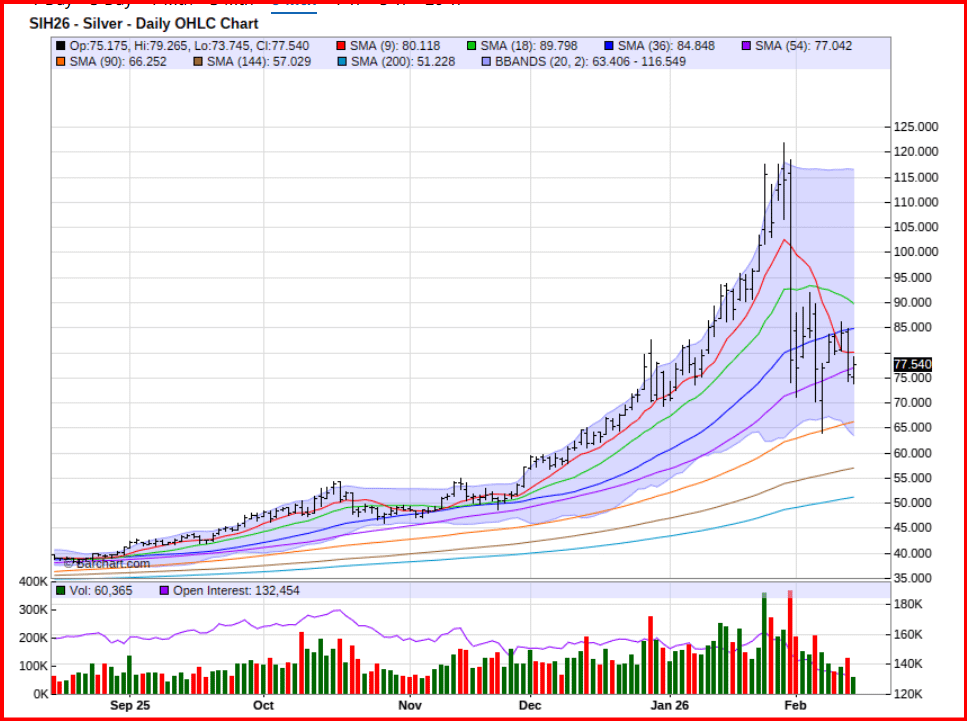Click the 55.000 price axis label
Screen dimensions: 967x721
tap(913, 478)
